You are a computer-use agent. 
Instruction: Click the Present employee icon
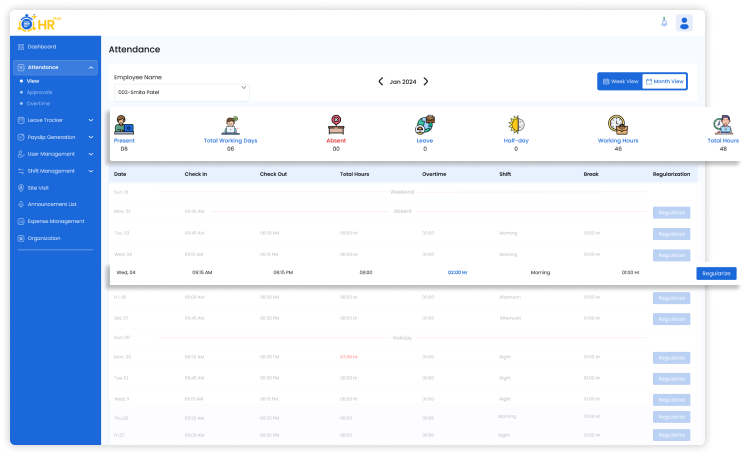[x=124, y=125]
